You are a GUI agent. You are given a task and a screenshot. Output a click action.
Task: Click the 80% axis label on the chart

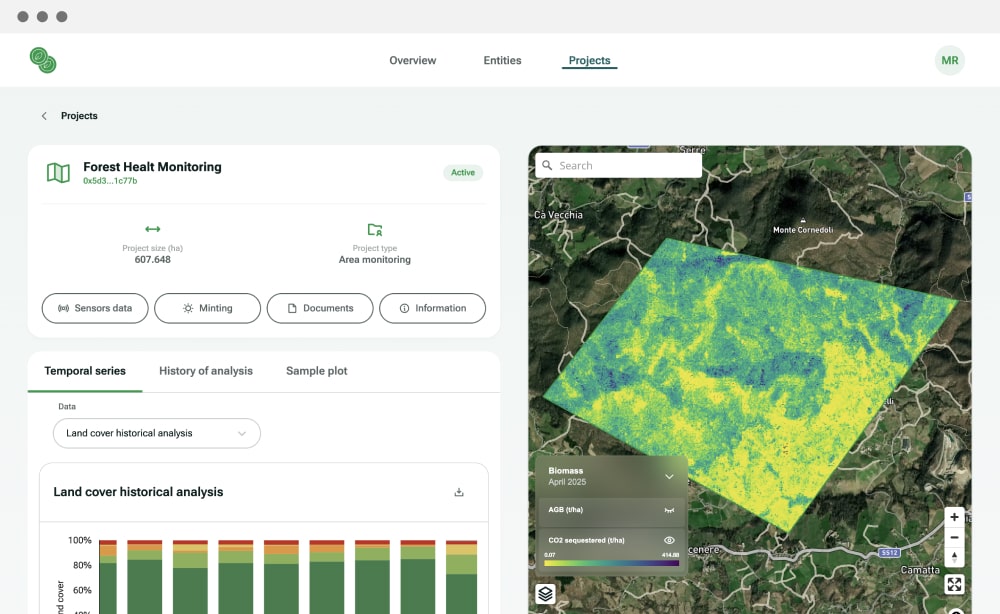click(82, 566)
